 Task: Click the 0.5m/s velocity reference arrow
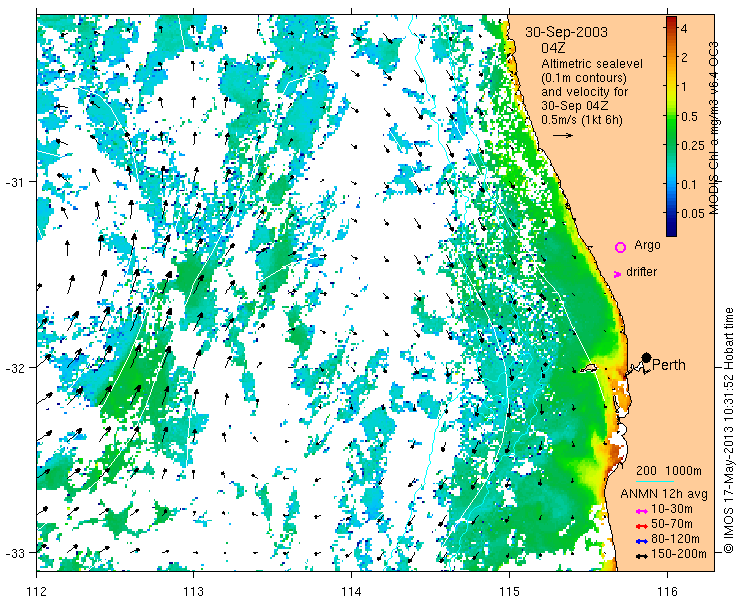(x=563, y=135)
